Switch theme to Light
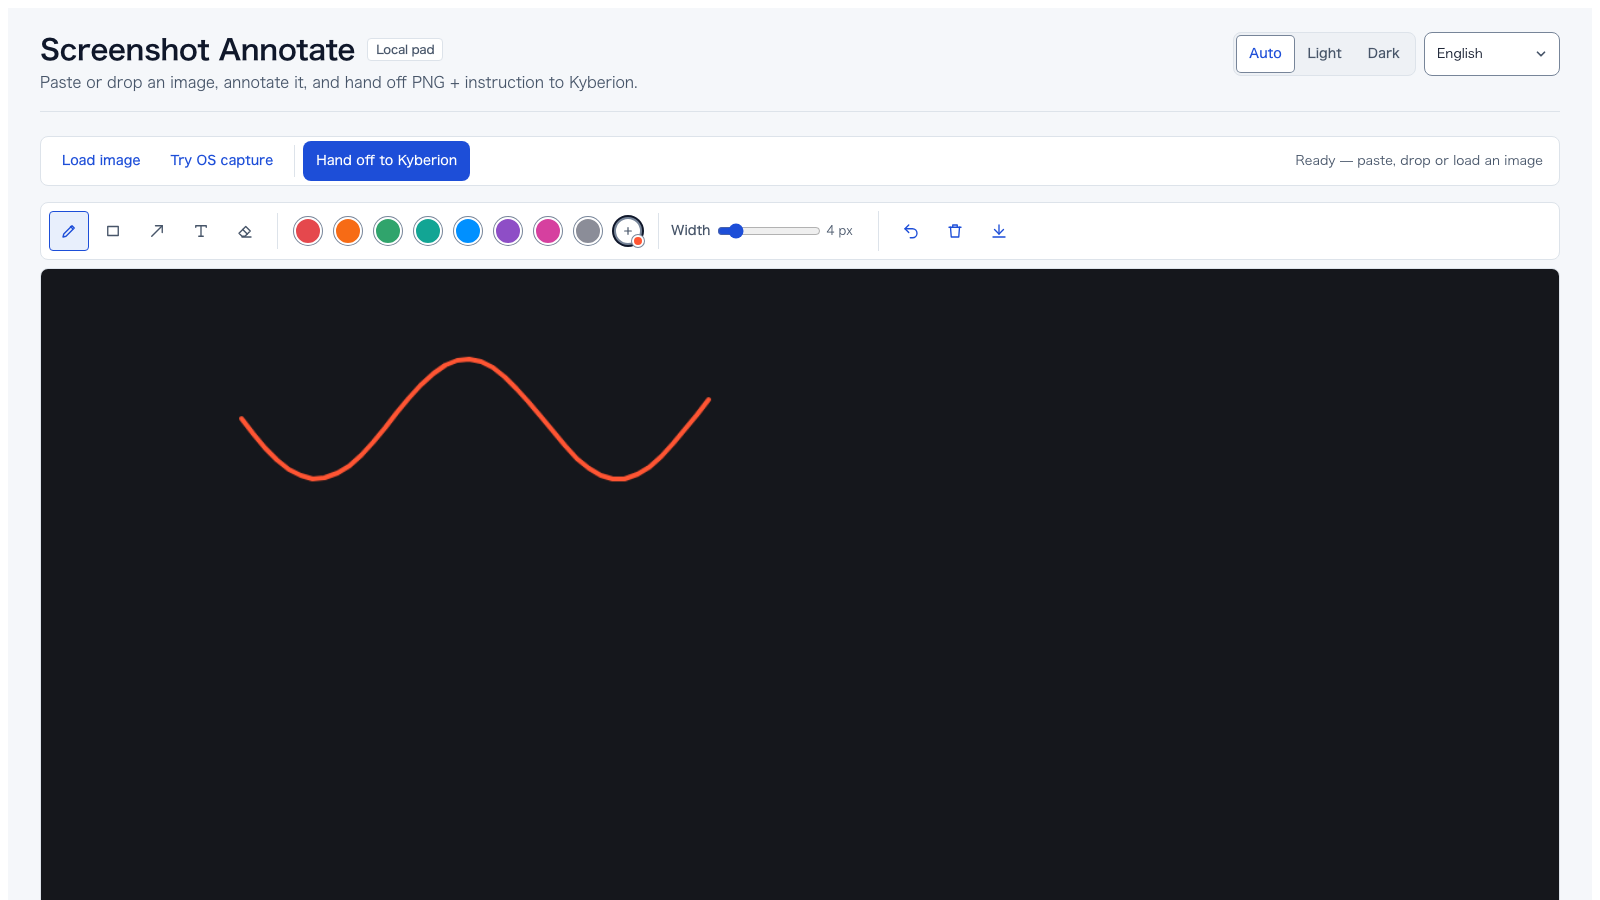This screenshot has width=1600, height=900. click(1324, 54)
